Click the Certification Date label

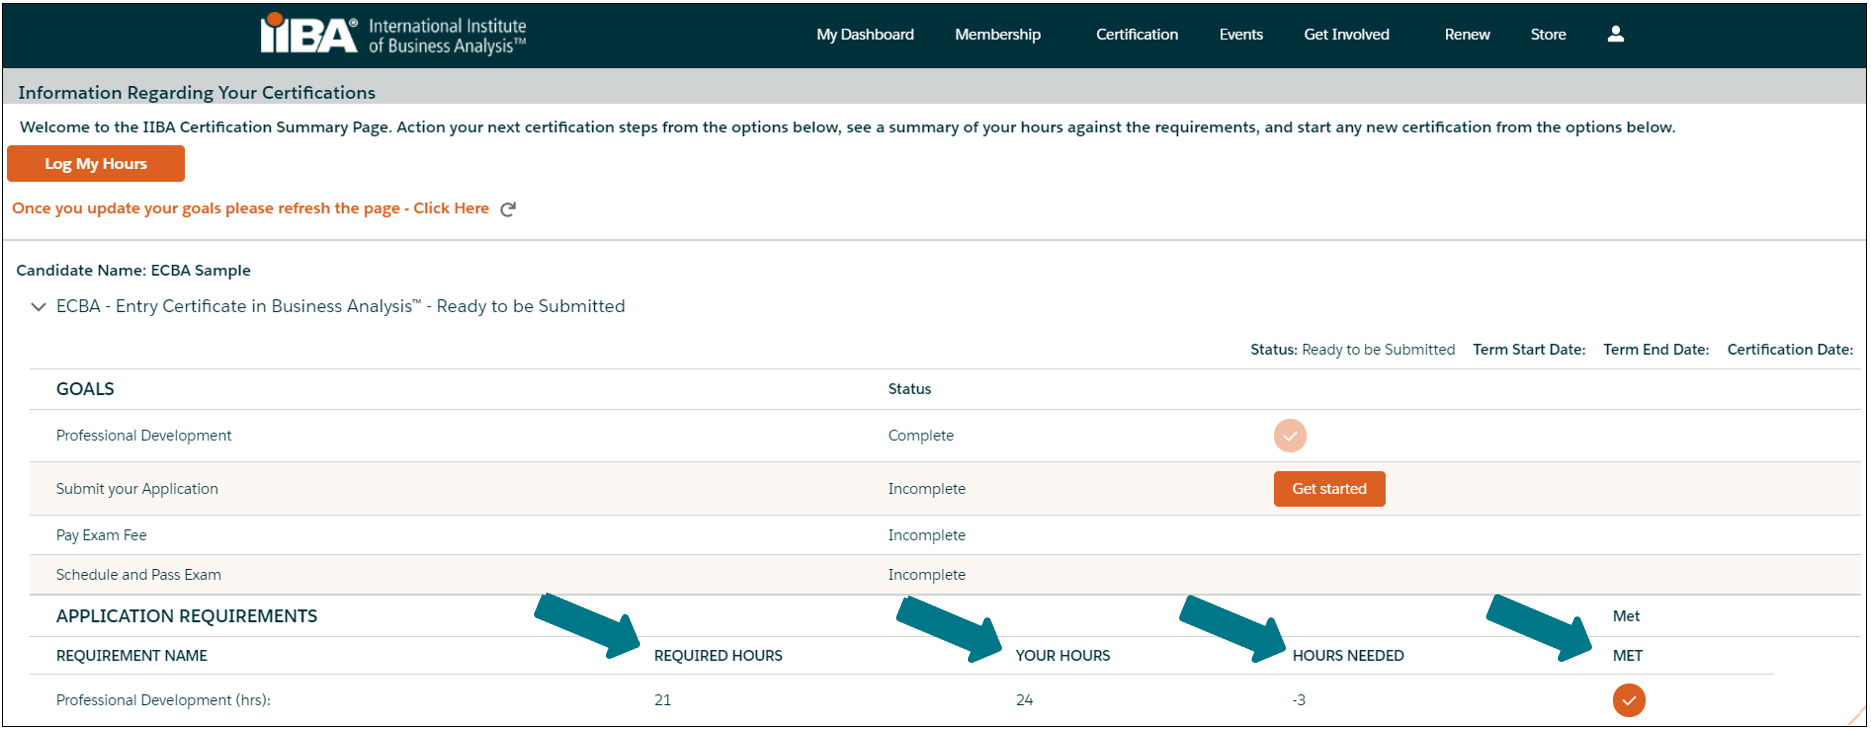click(1790, 350)
